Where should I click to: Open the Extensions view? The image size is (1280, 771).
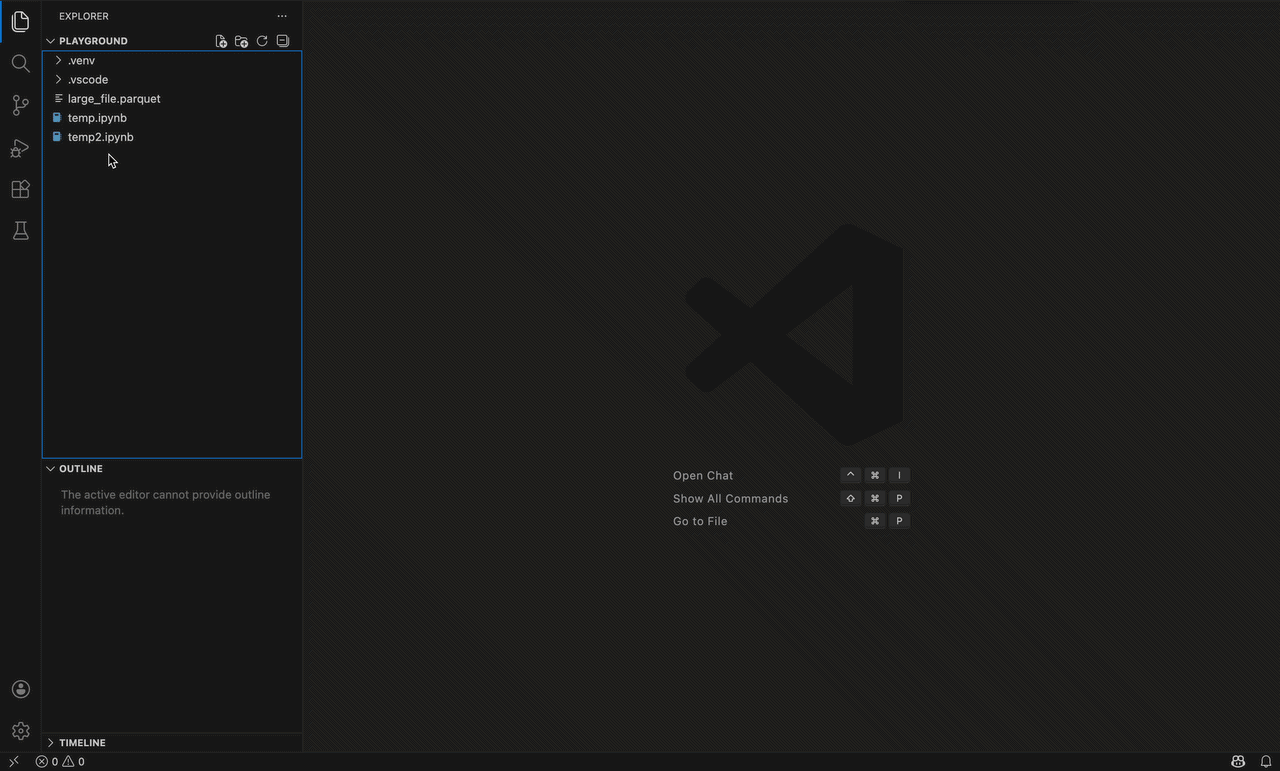[20, 189]
